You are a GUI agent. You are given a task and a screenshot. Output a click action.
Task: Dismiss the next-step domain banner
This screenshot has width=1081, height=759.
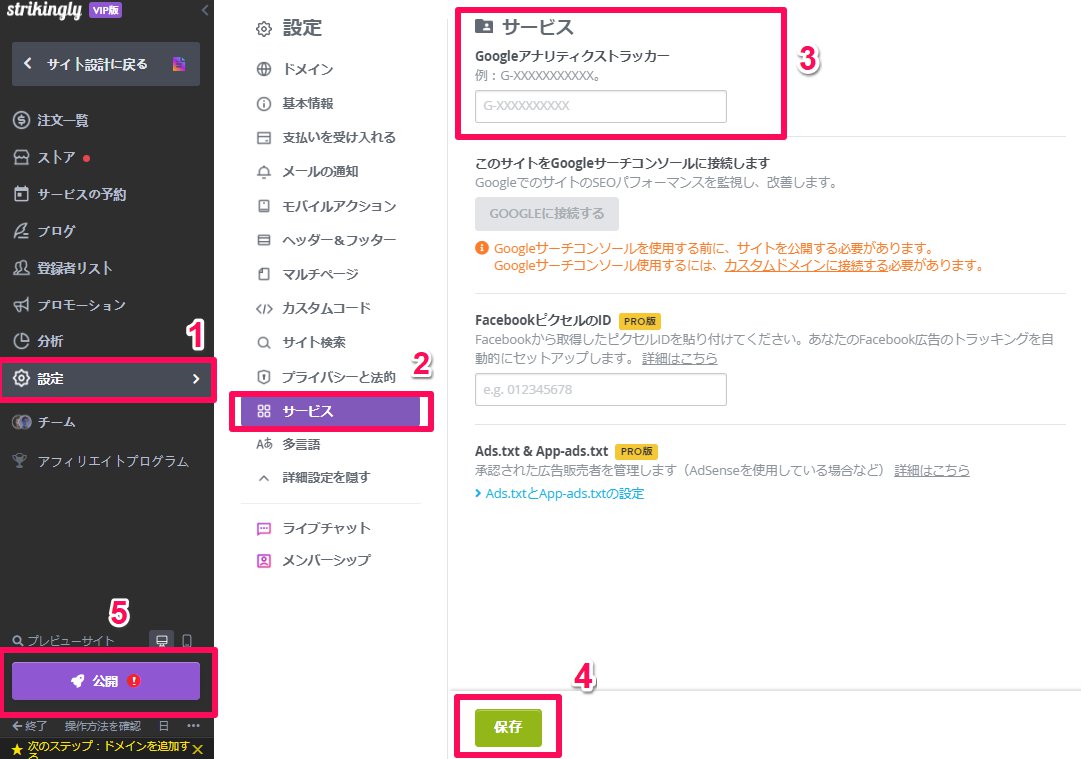pyautogui.click(x=198, y=749)
